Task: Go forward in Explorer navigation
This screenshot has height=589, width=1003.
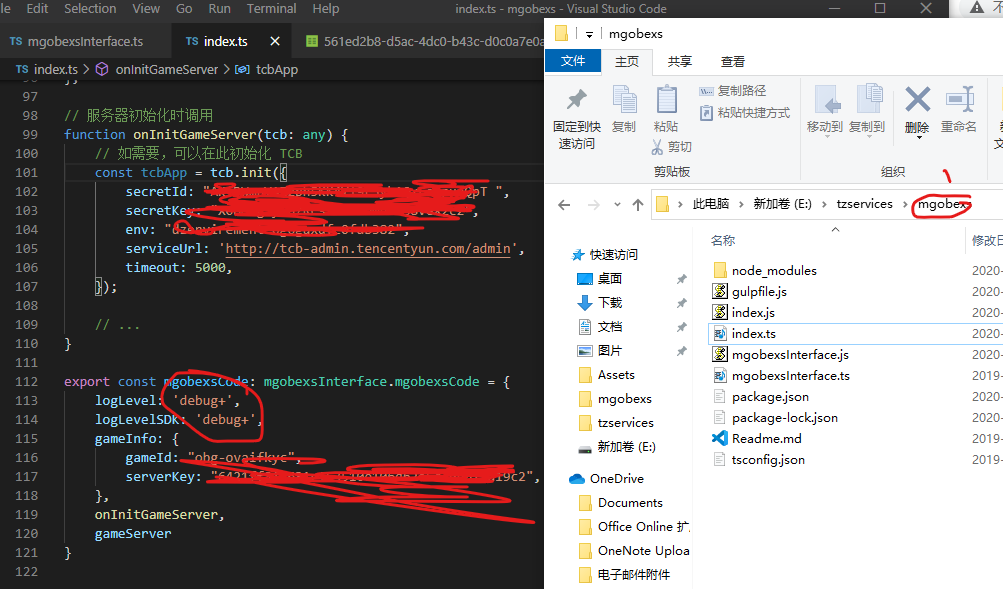Action: (594, 205)
